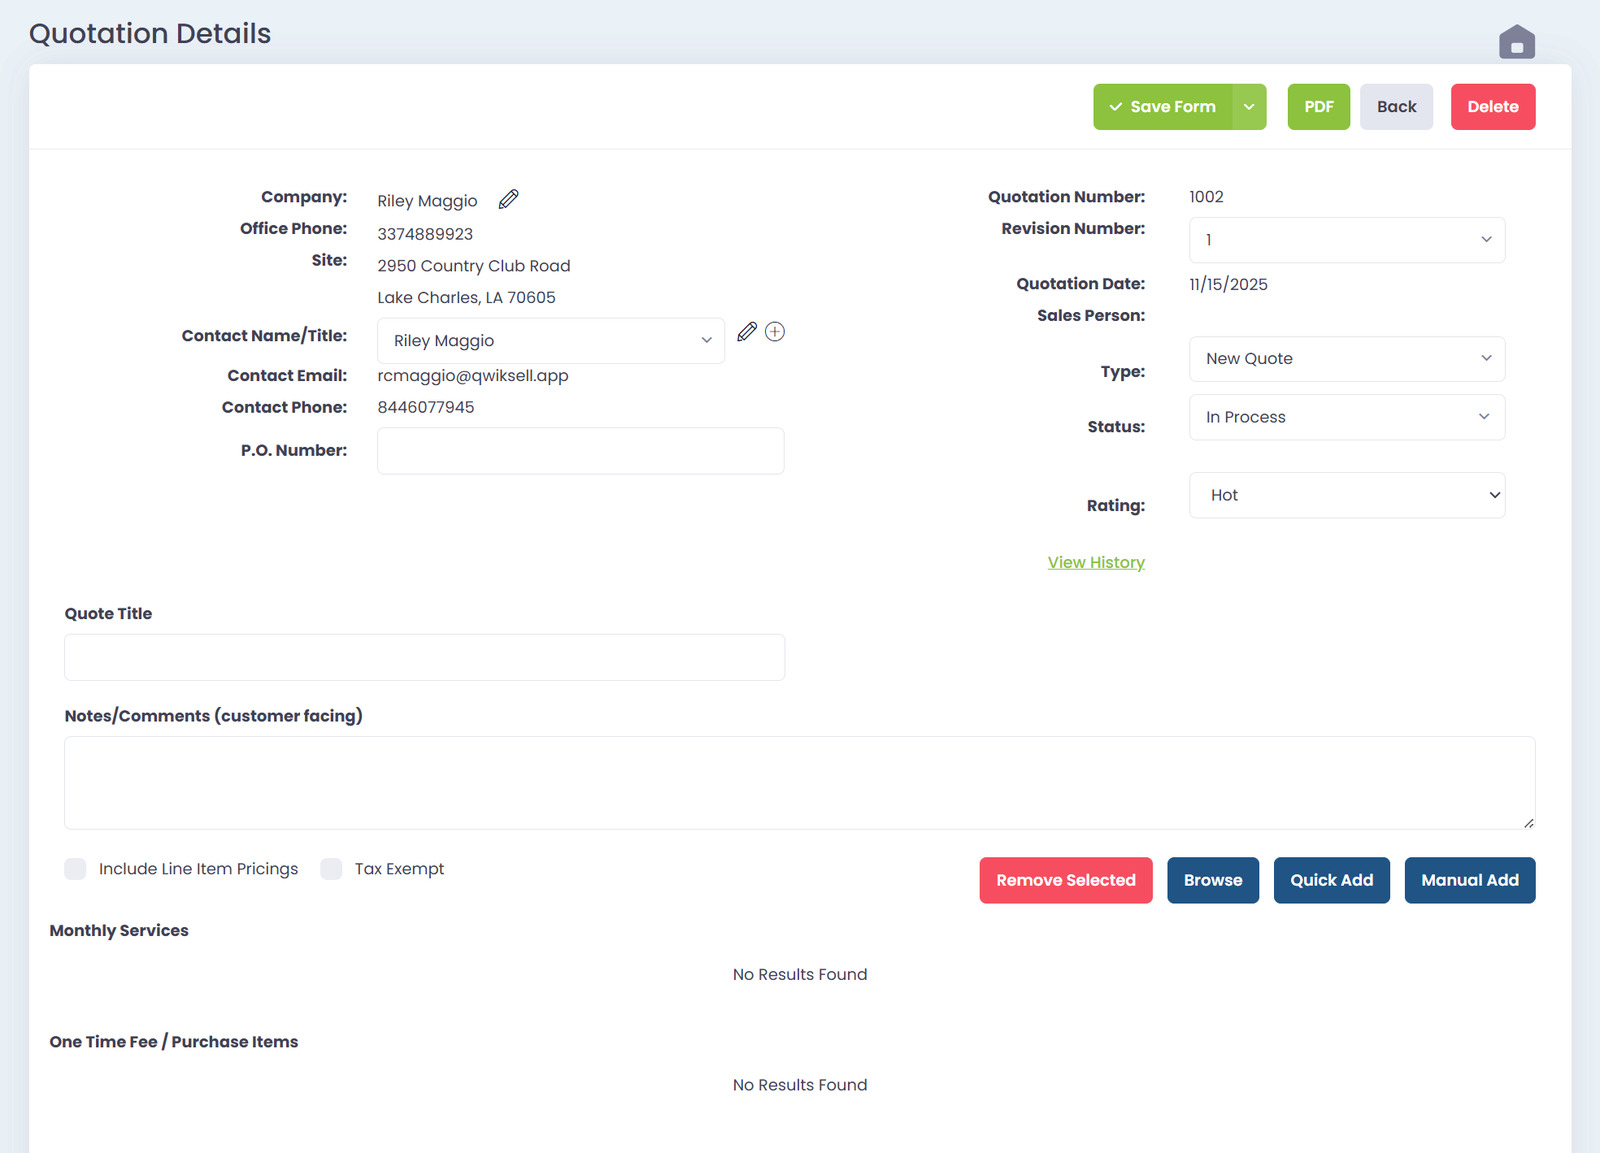Click the home icon in top right
This screenshot has height=1153, width=1600.
[1516, 43]
